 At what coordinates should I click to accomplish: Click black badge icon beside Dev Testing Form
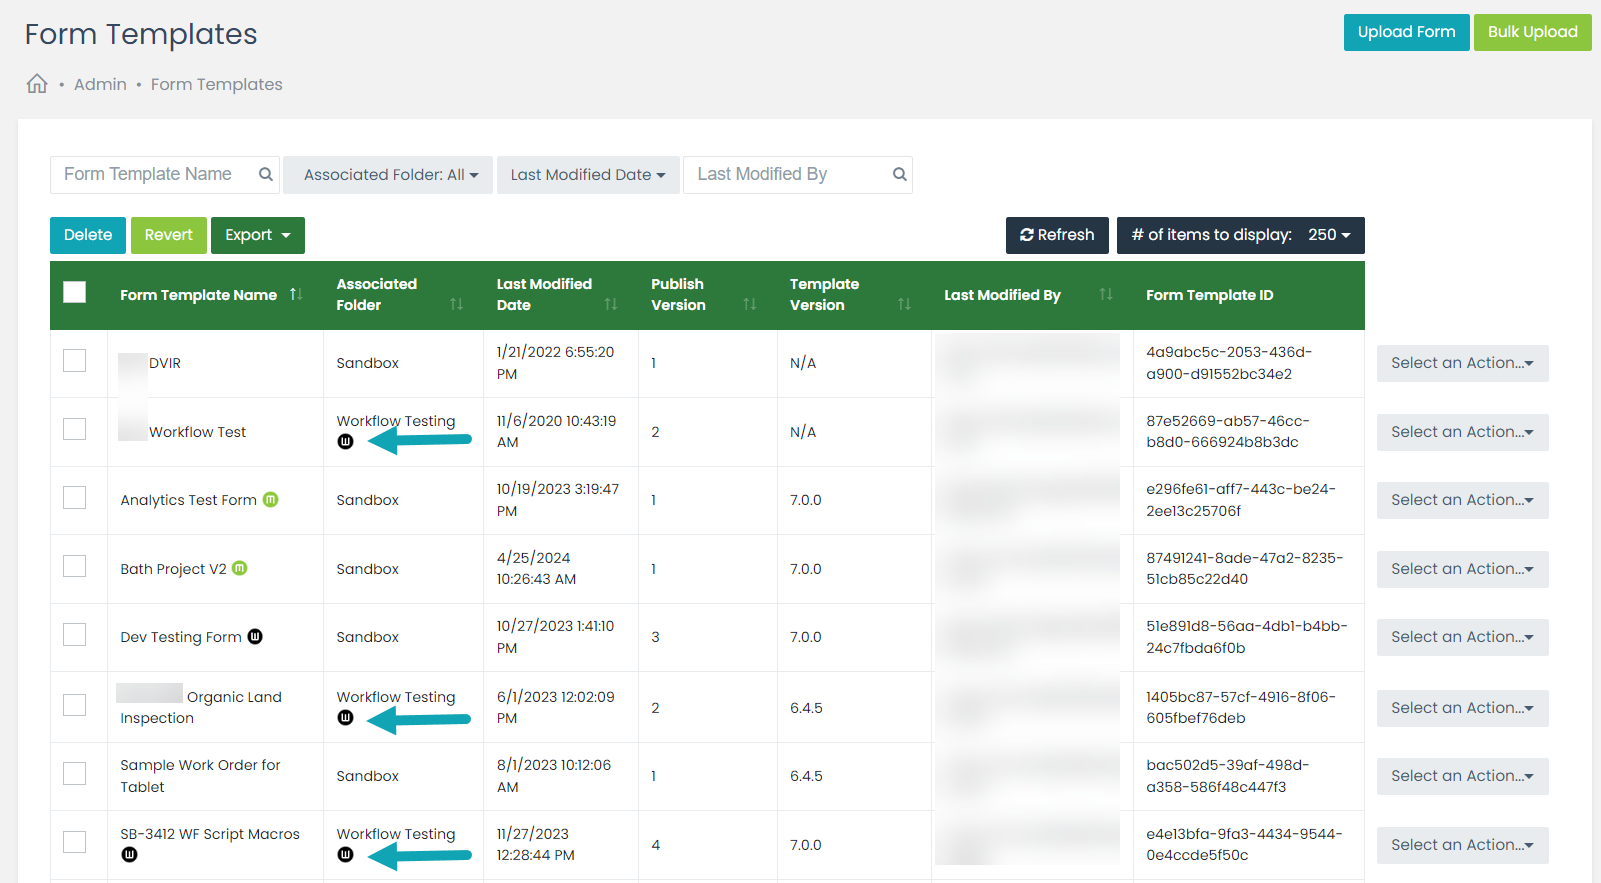click(x=255, y=636)
